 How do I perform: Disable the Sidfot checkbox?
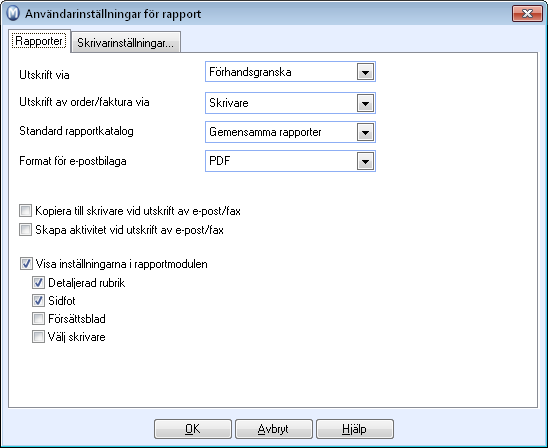[x=38, y=301]
